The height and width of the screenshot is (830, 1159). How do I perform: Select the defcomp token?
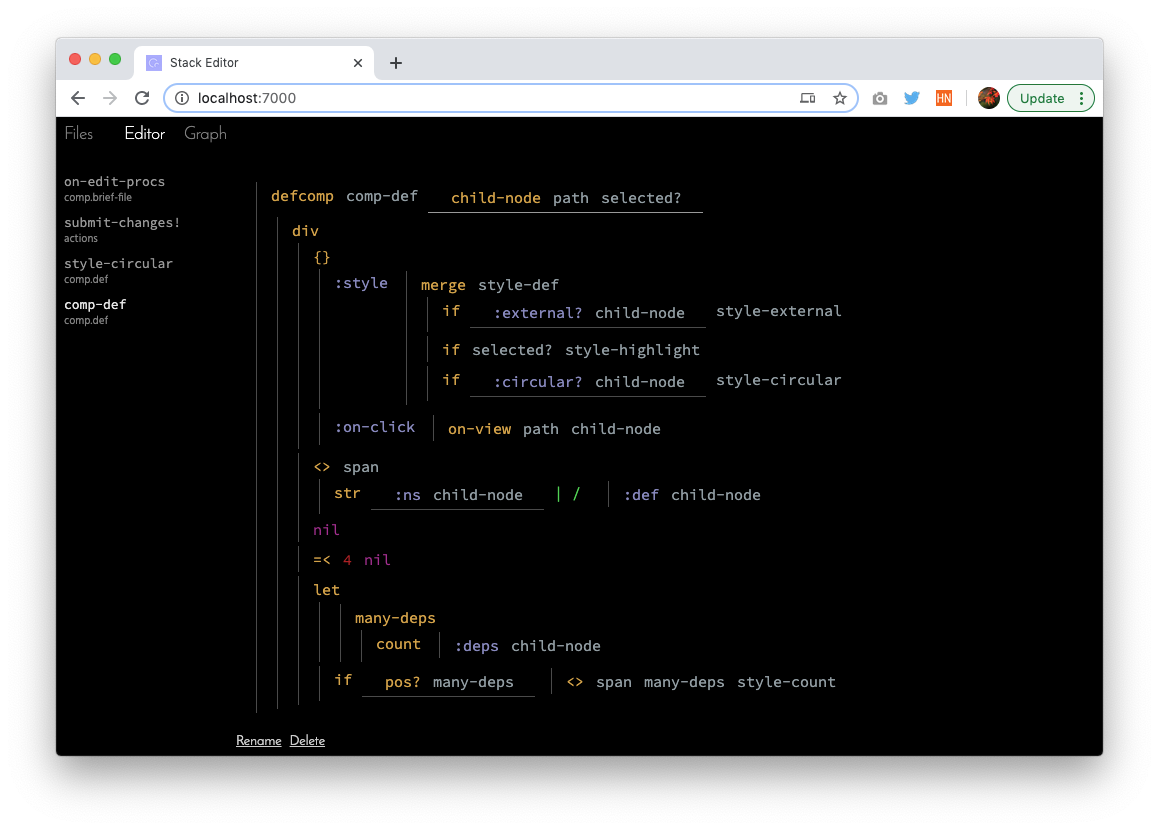click(302, 196)
